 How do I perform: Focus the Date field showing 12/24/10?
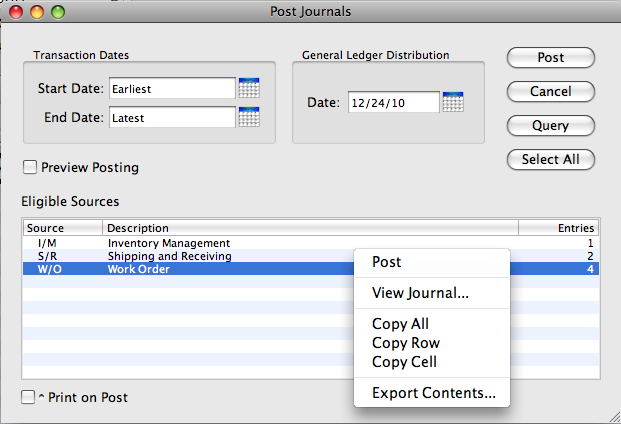point(393,102)
